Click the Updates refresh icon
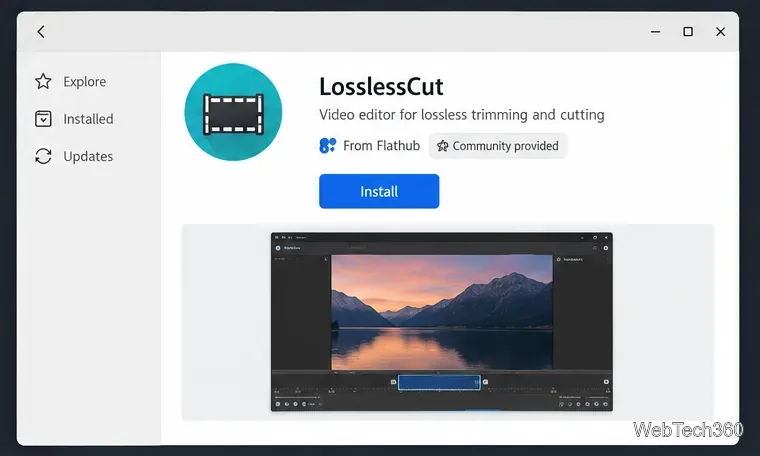Image resolution: width=760 pixels, height=456 pixels. (43, 156)
